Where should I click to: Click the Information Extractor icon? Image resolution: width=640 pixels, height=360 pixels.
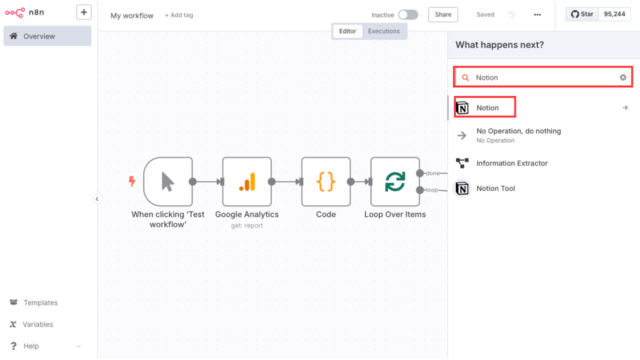pyautogui.click(x=462, y=163)
